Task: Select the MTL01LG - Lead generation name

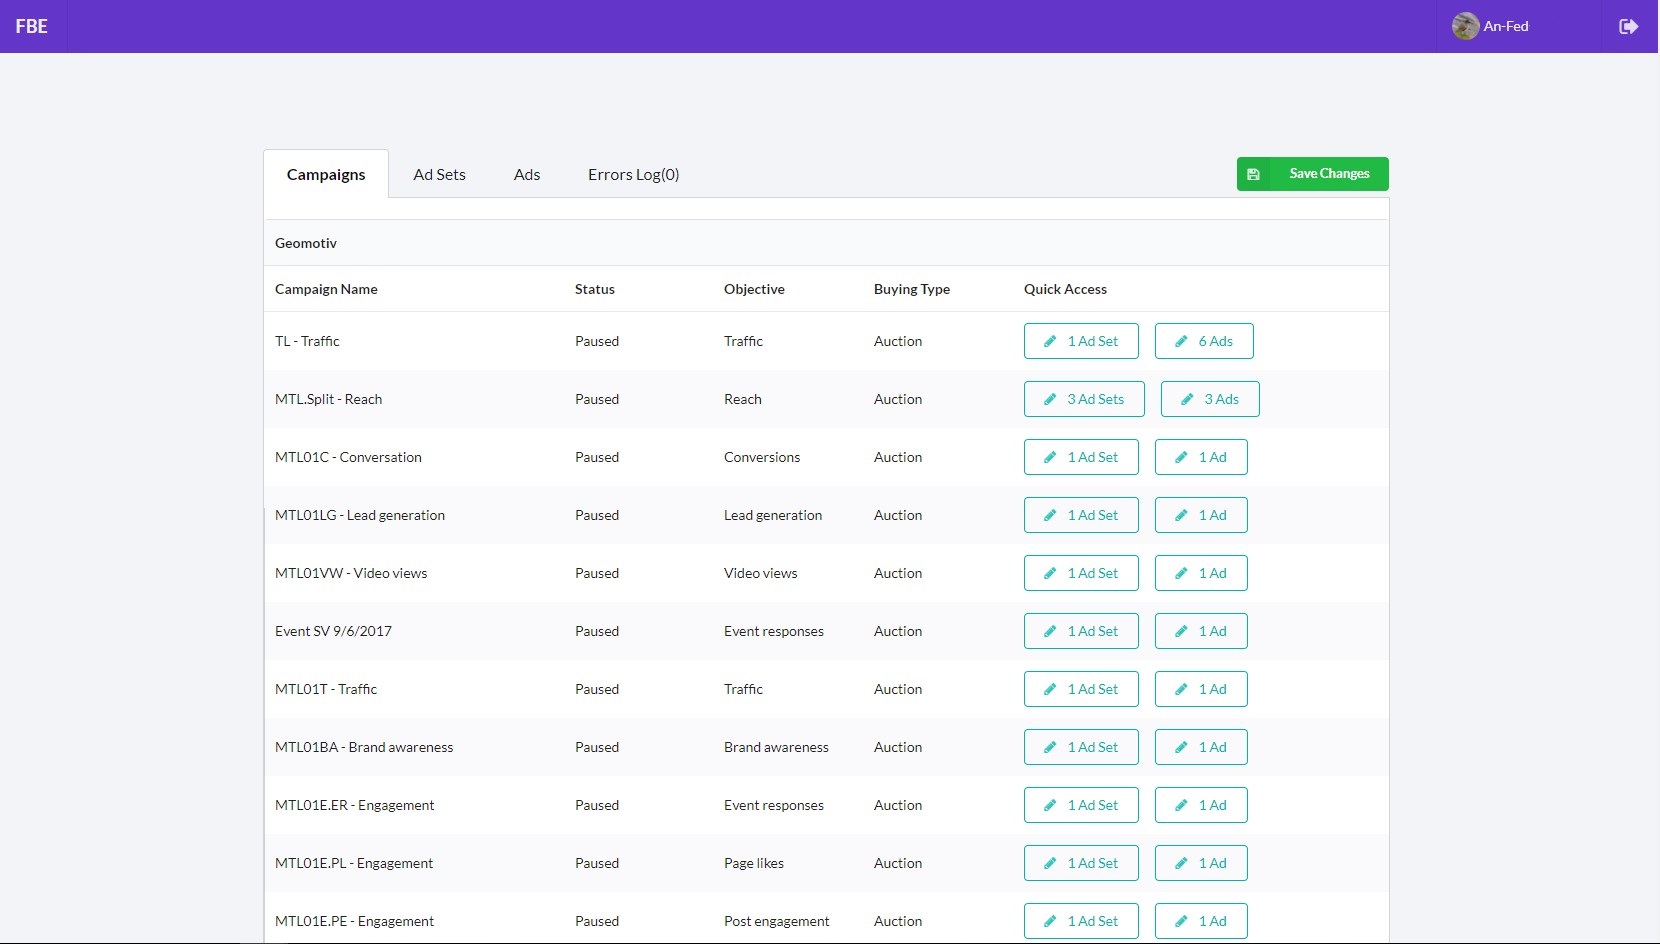Action: coord(360,515)
